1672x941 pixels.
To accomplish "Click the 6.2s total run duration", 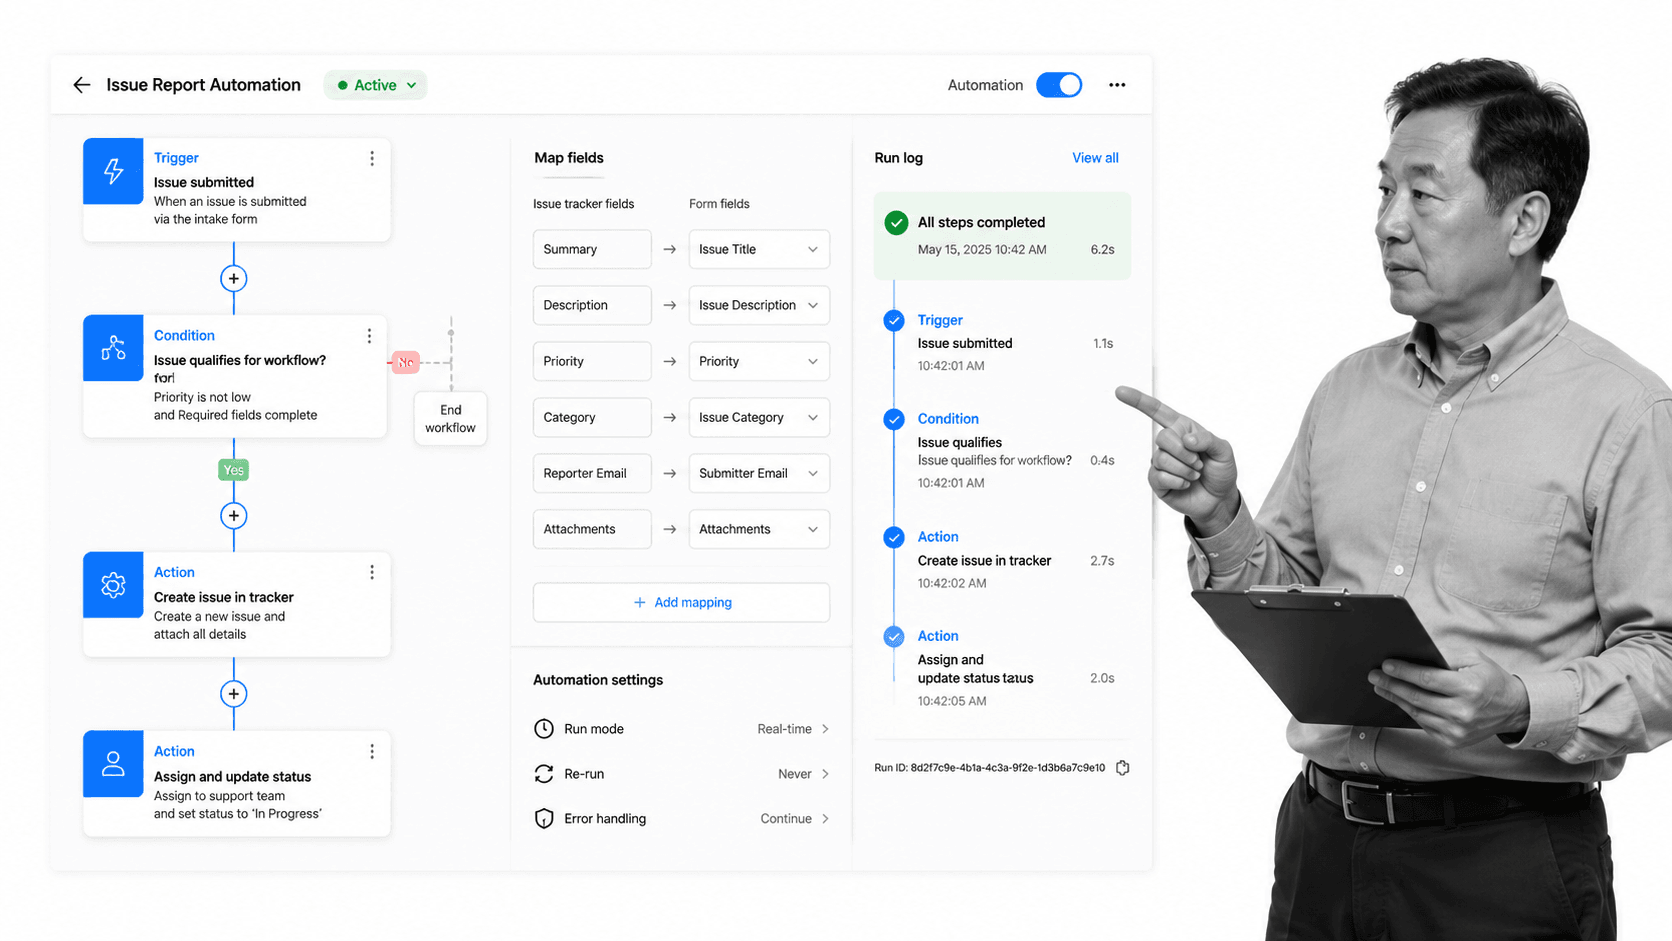I will (1102, 250).
